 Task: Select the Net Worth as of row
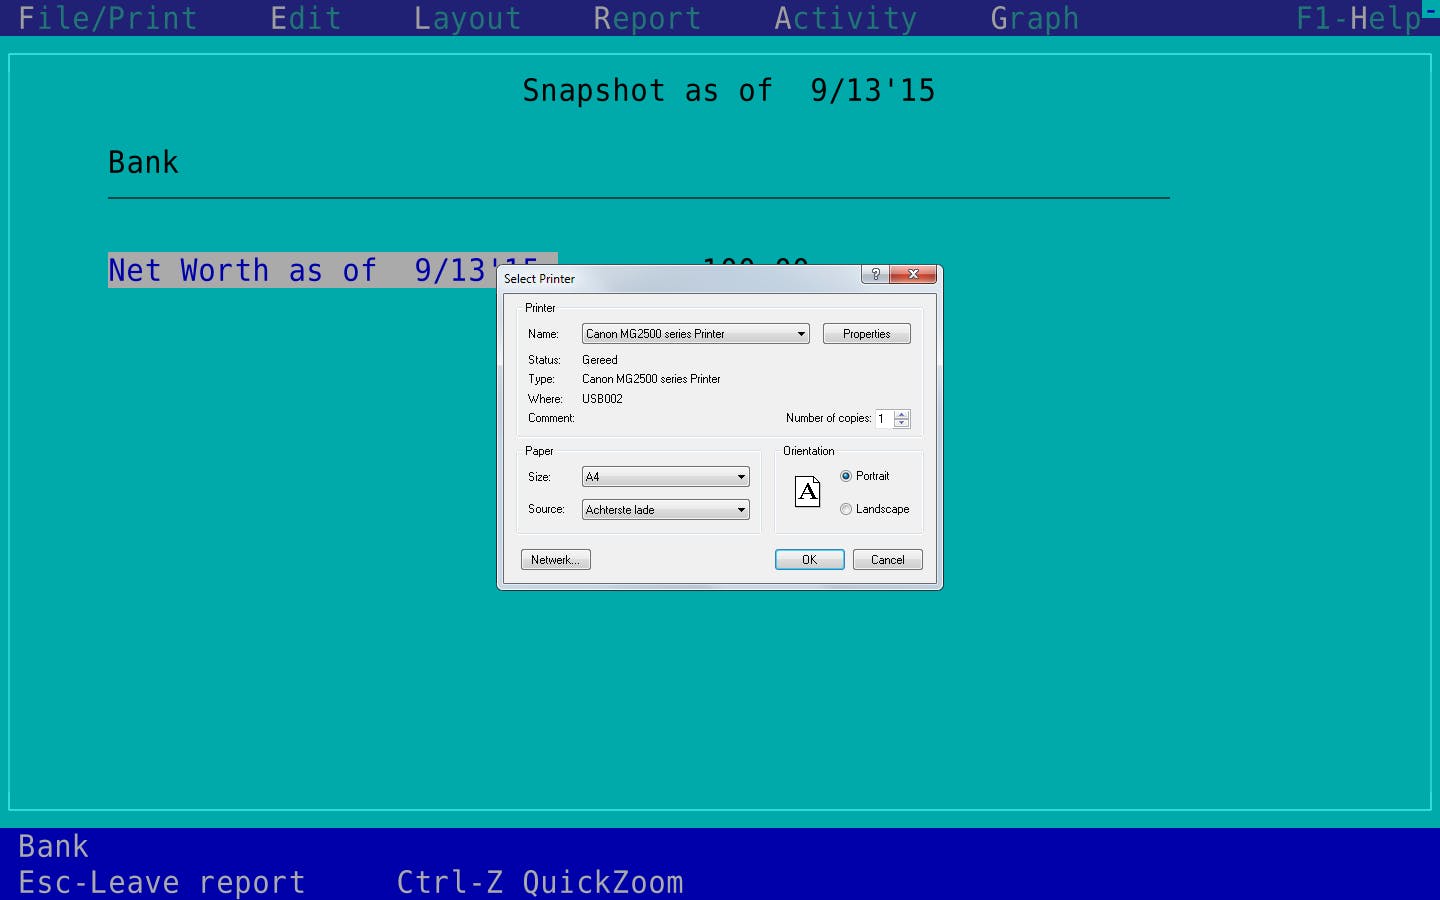point(332,270)
